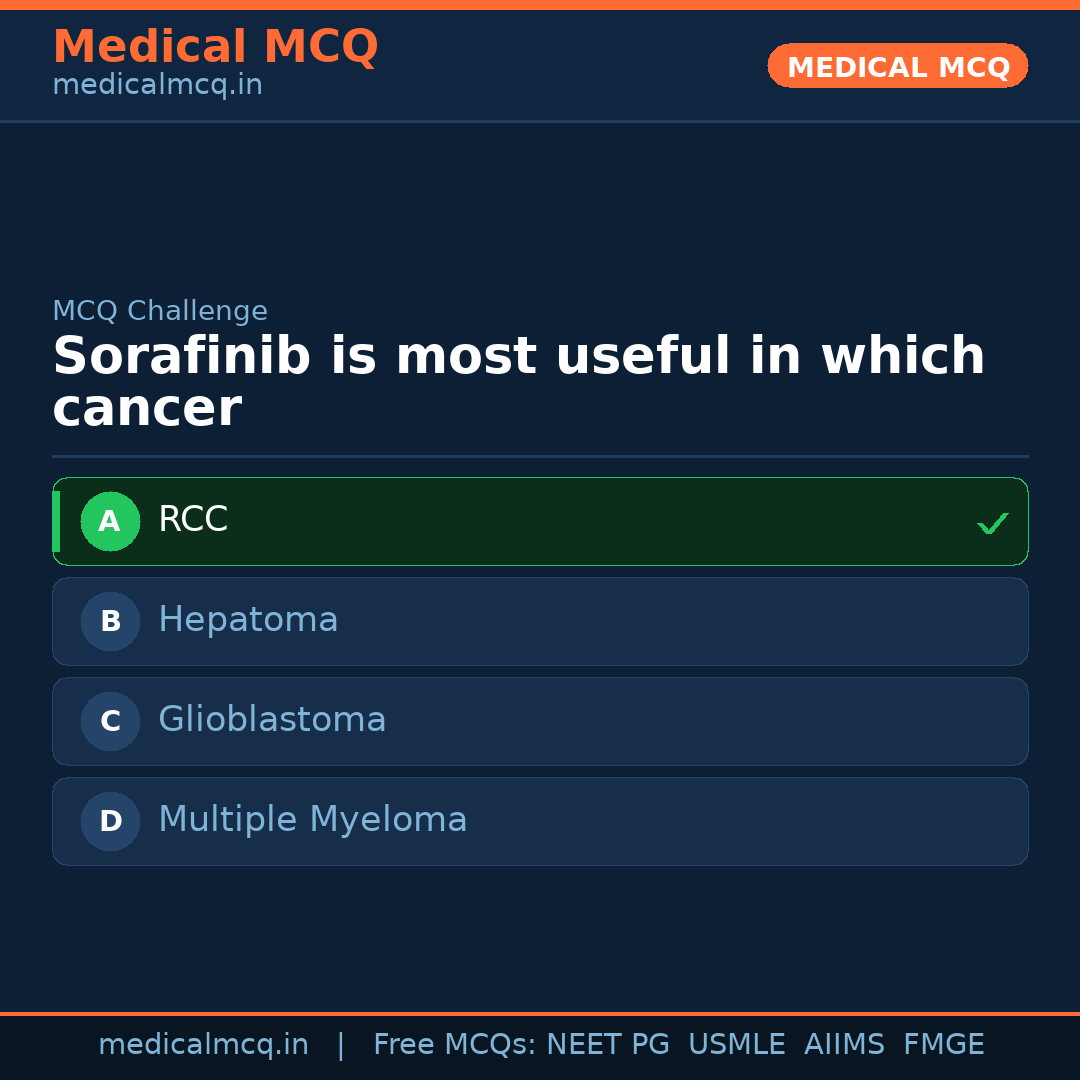Image resolution: width=1080 pixels, height=1080 pixels.
Task: Click the Free MCQs footer text
Action: [x=454, y=1045]
